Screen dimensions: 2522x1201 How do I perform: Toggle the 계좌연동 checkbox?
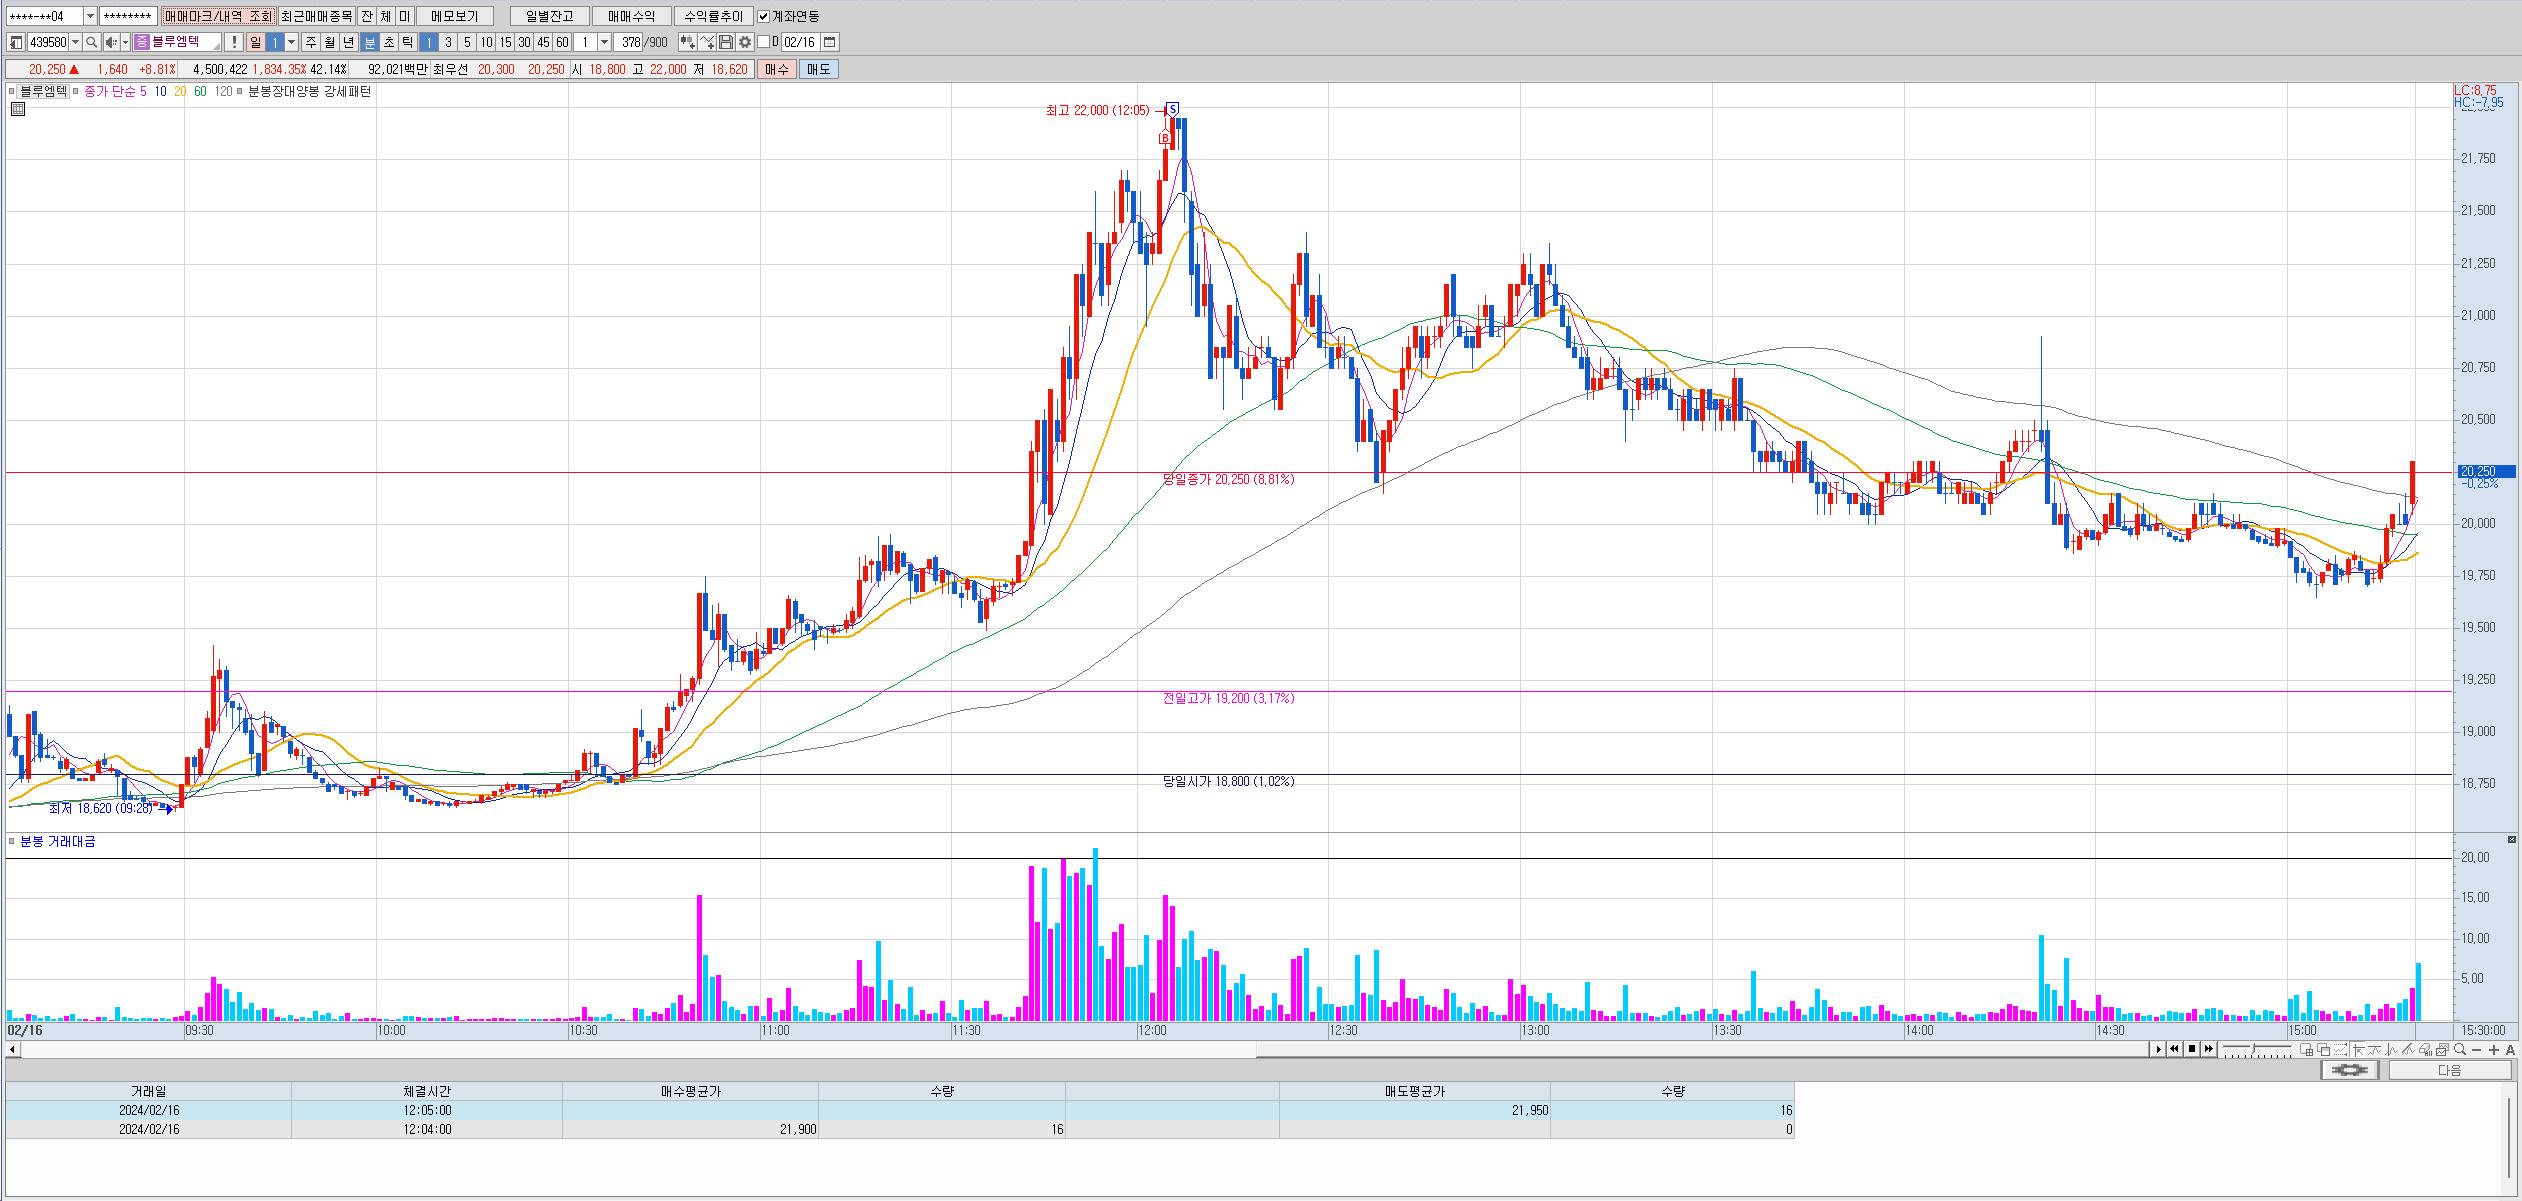point(764,16)
